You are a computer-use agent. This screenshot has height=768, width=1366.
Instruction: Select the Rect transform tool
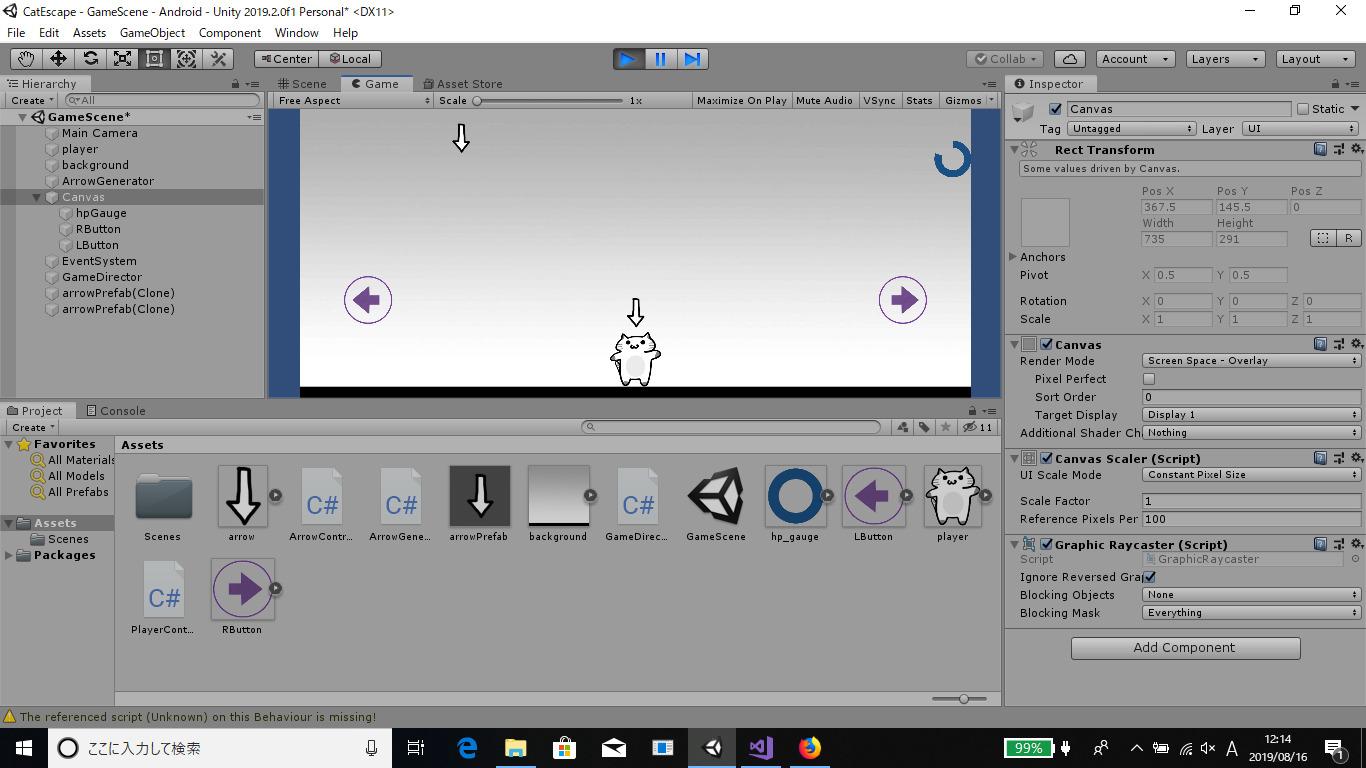coord(155,59)
